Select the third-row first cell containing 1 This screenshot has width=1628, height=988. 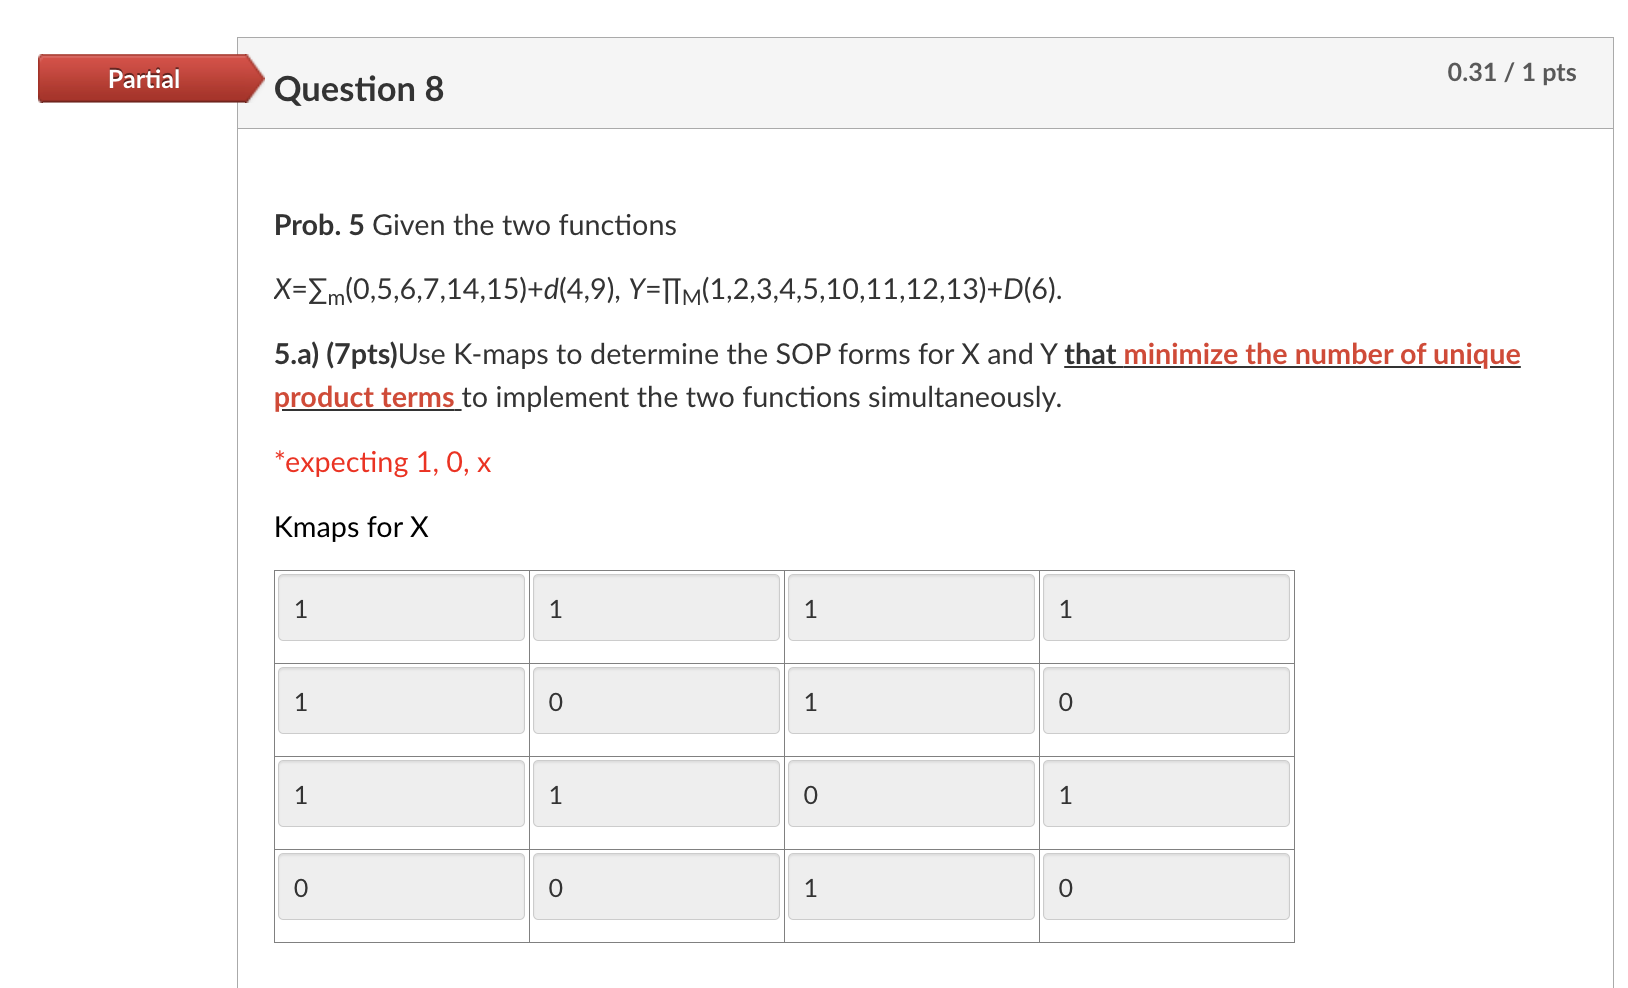[400, 794]
